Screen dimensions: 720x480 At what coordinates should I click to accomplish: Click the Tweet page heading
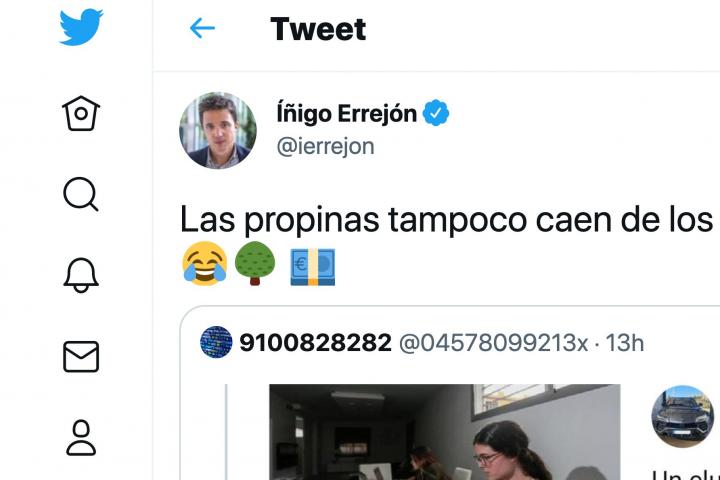[318, 29]
